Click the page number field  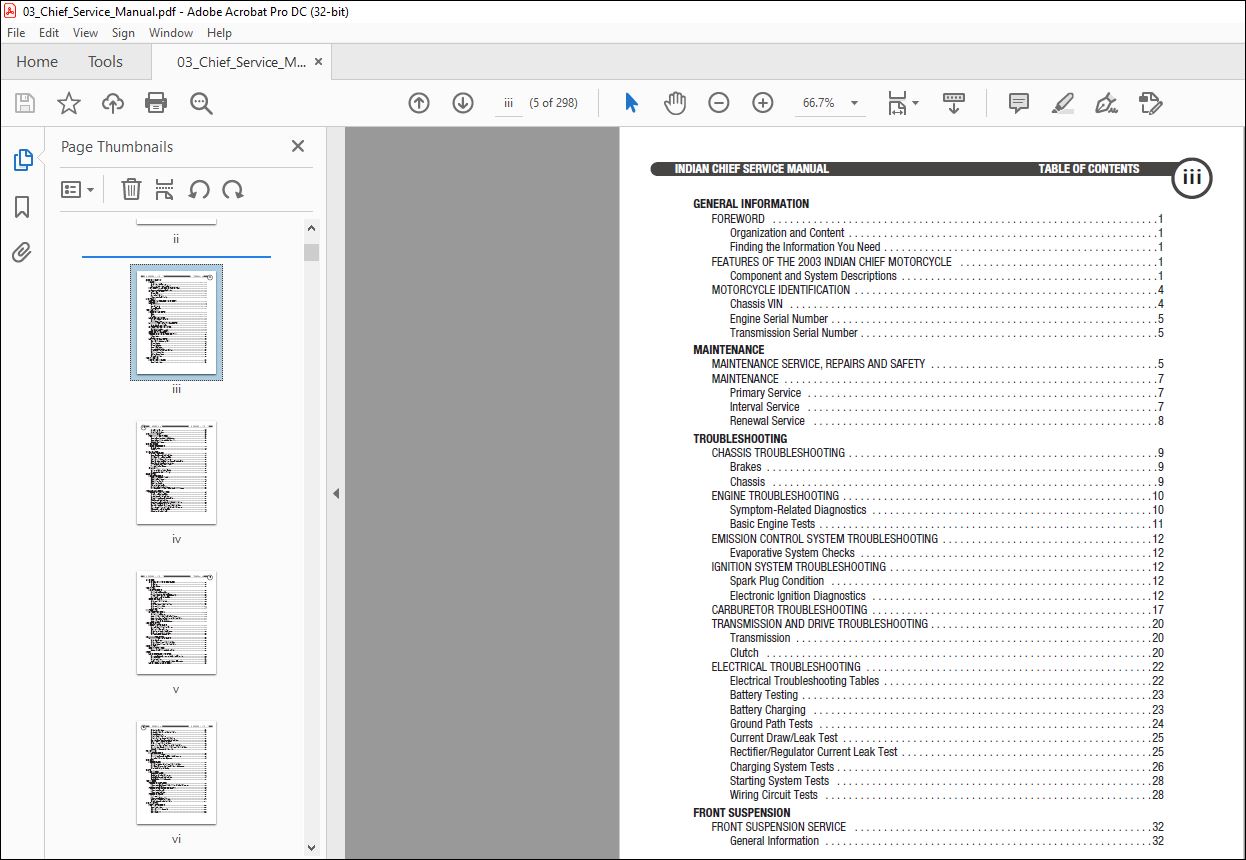[509, 103]
